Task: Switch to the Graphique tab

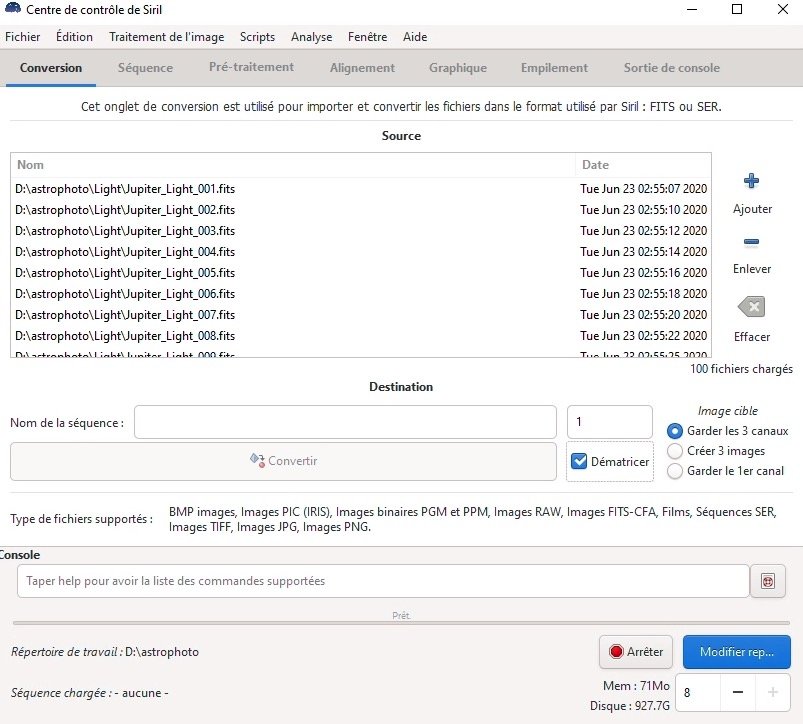Action: coord(458,68)
